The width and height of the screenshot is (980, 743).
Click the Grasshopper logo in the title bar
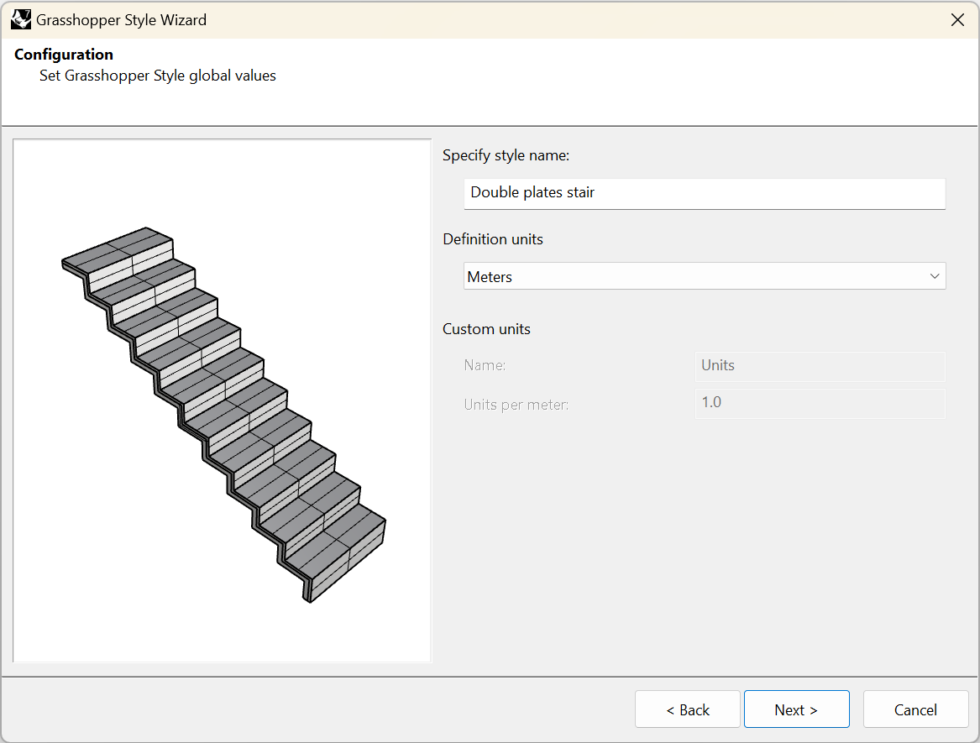pos(20,19)
